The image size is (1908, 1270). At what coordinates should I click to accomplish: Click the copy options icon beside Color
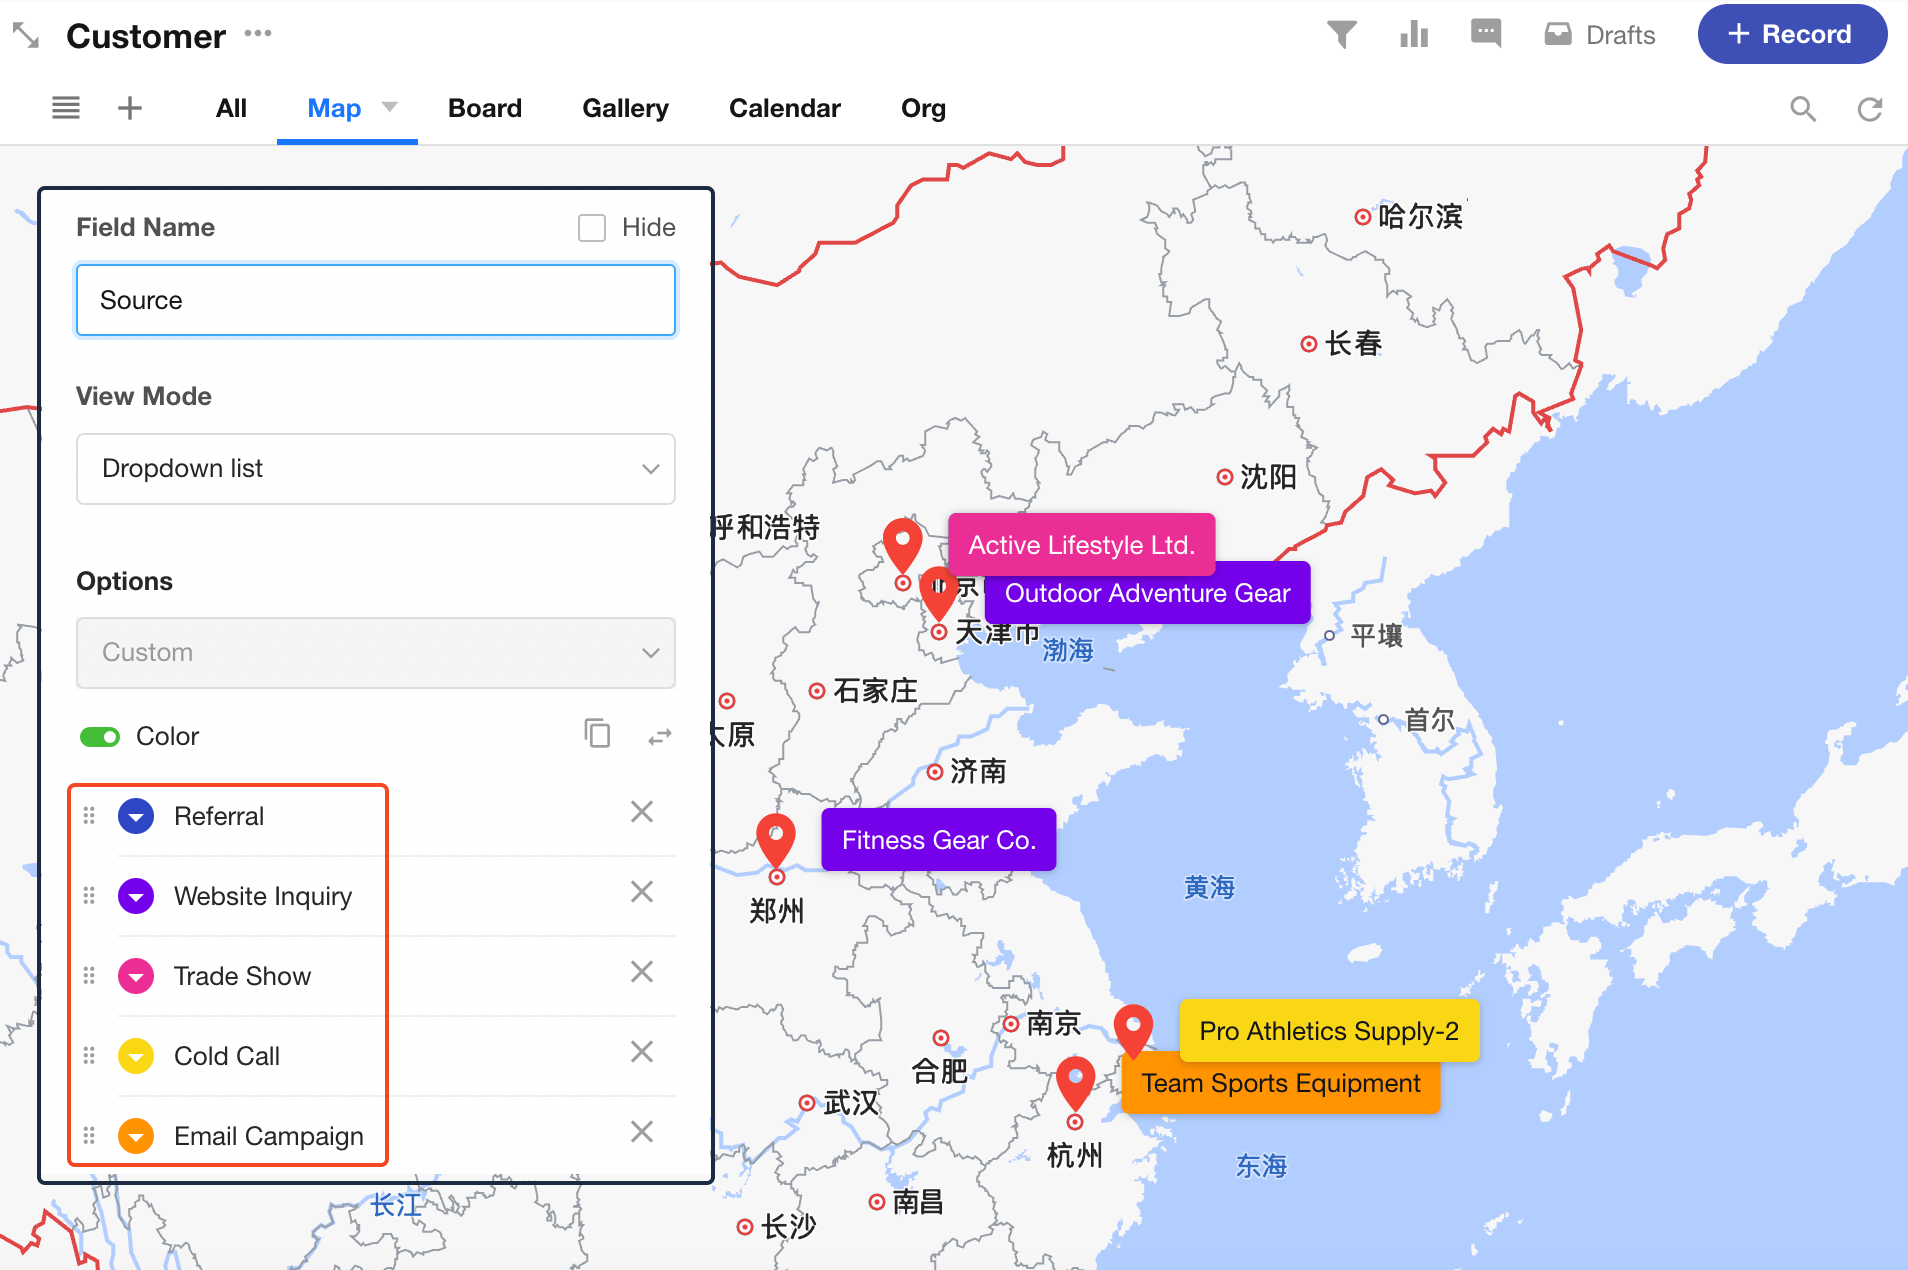[597, 734]
